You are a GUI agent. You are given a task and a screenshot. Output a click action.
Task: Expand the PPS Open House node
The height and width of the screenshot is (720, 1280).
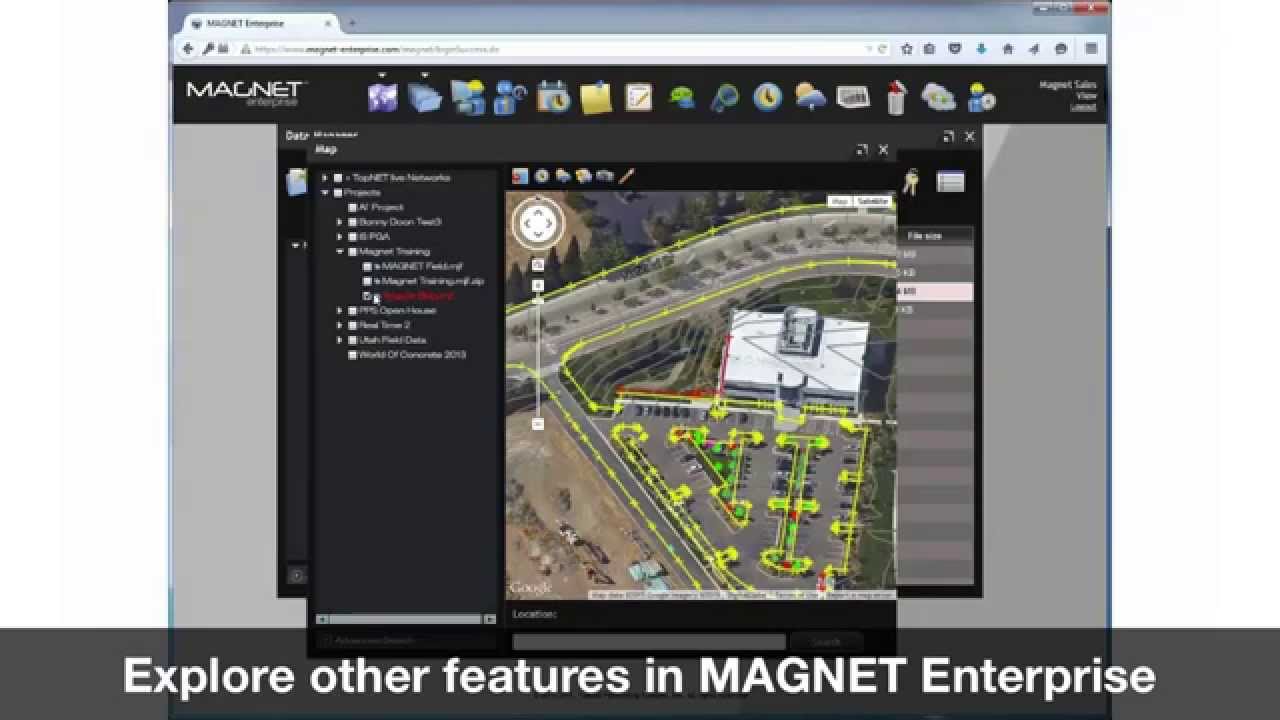[x=339, y=311]
